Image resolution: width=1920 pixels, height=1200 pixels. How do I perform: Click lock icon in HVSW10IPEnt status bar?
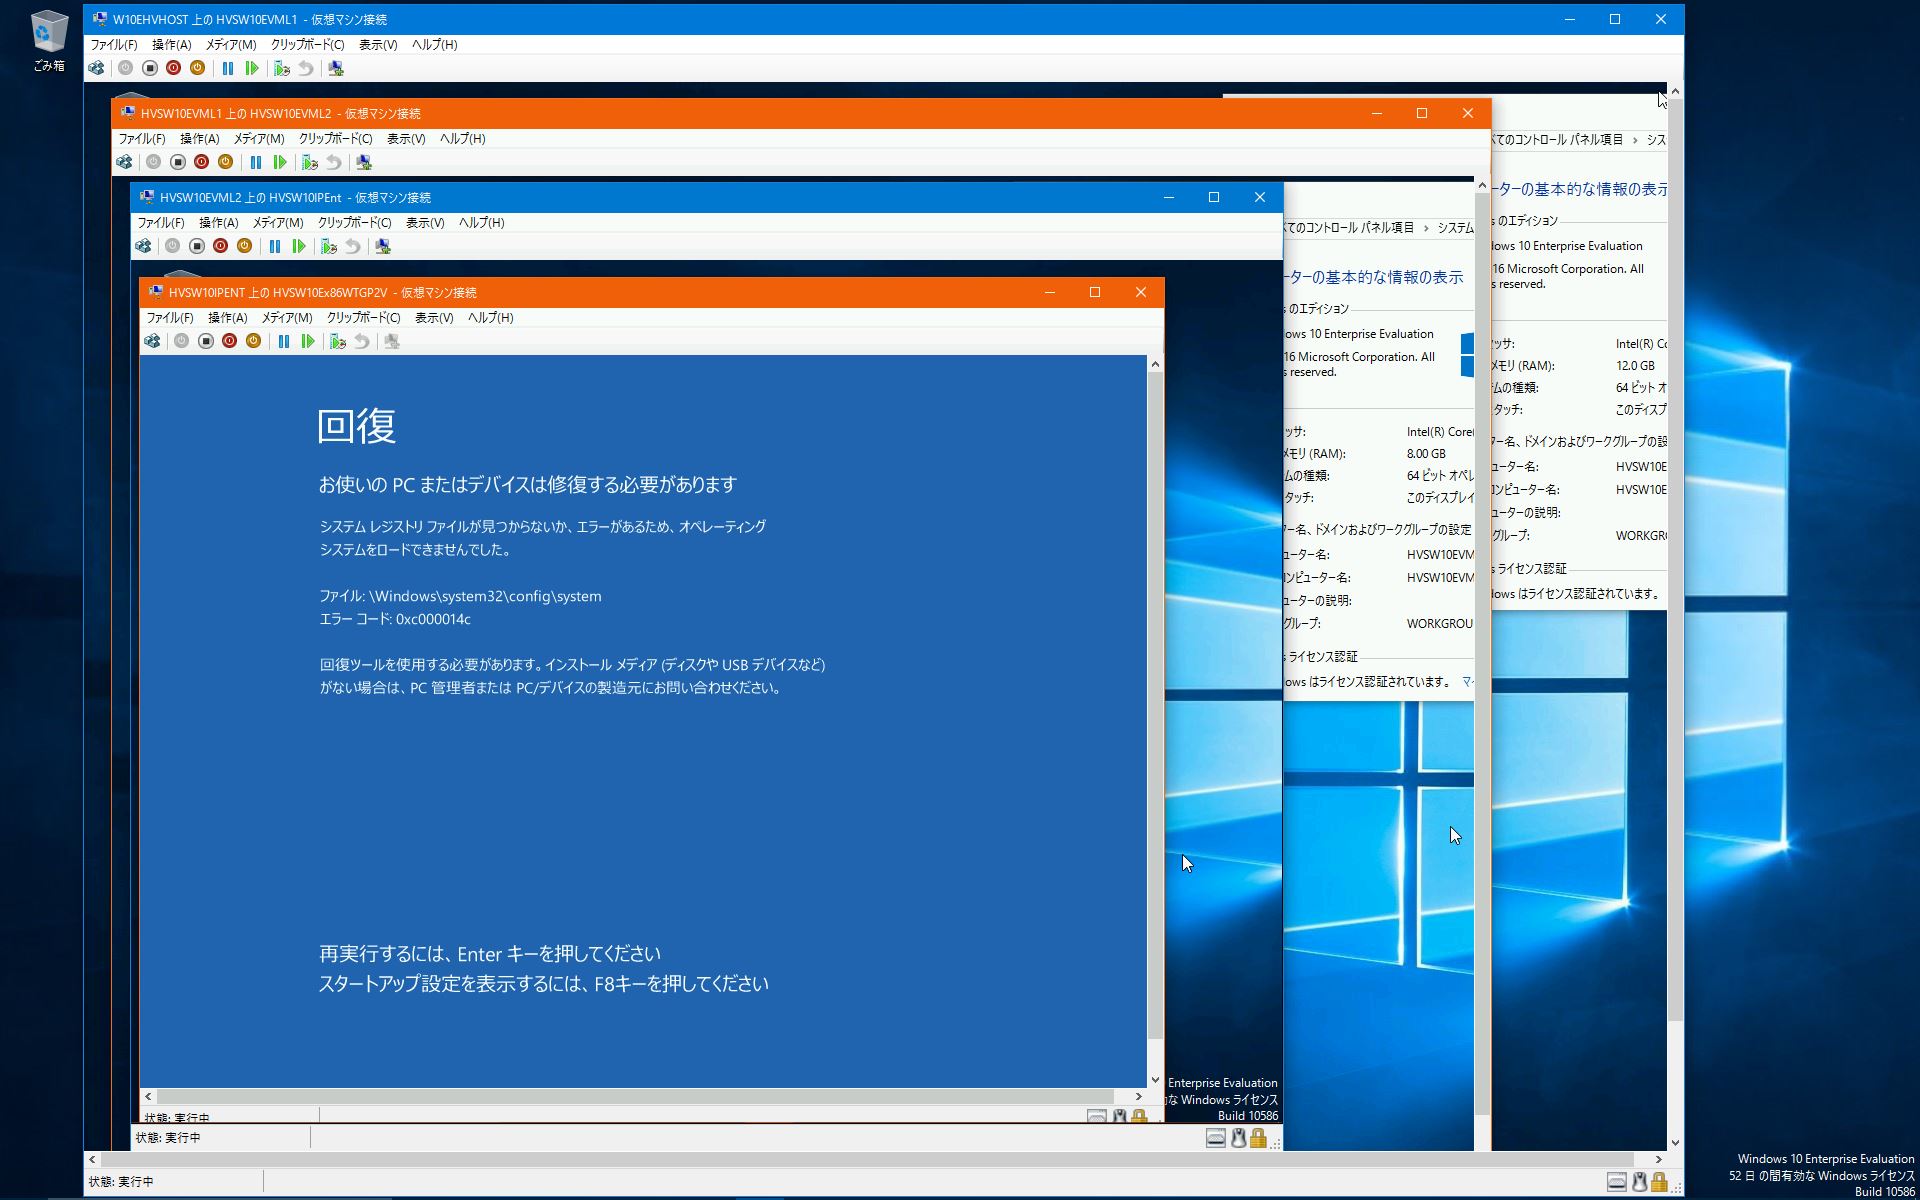point(1258,1138)
